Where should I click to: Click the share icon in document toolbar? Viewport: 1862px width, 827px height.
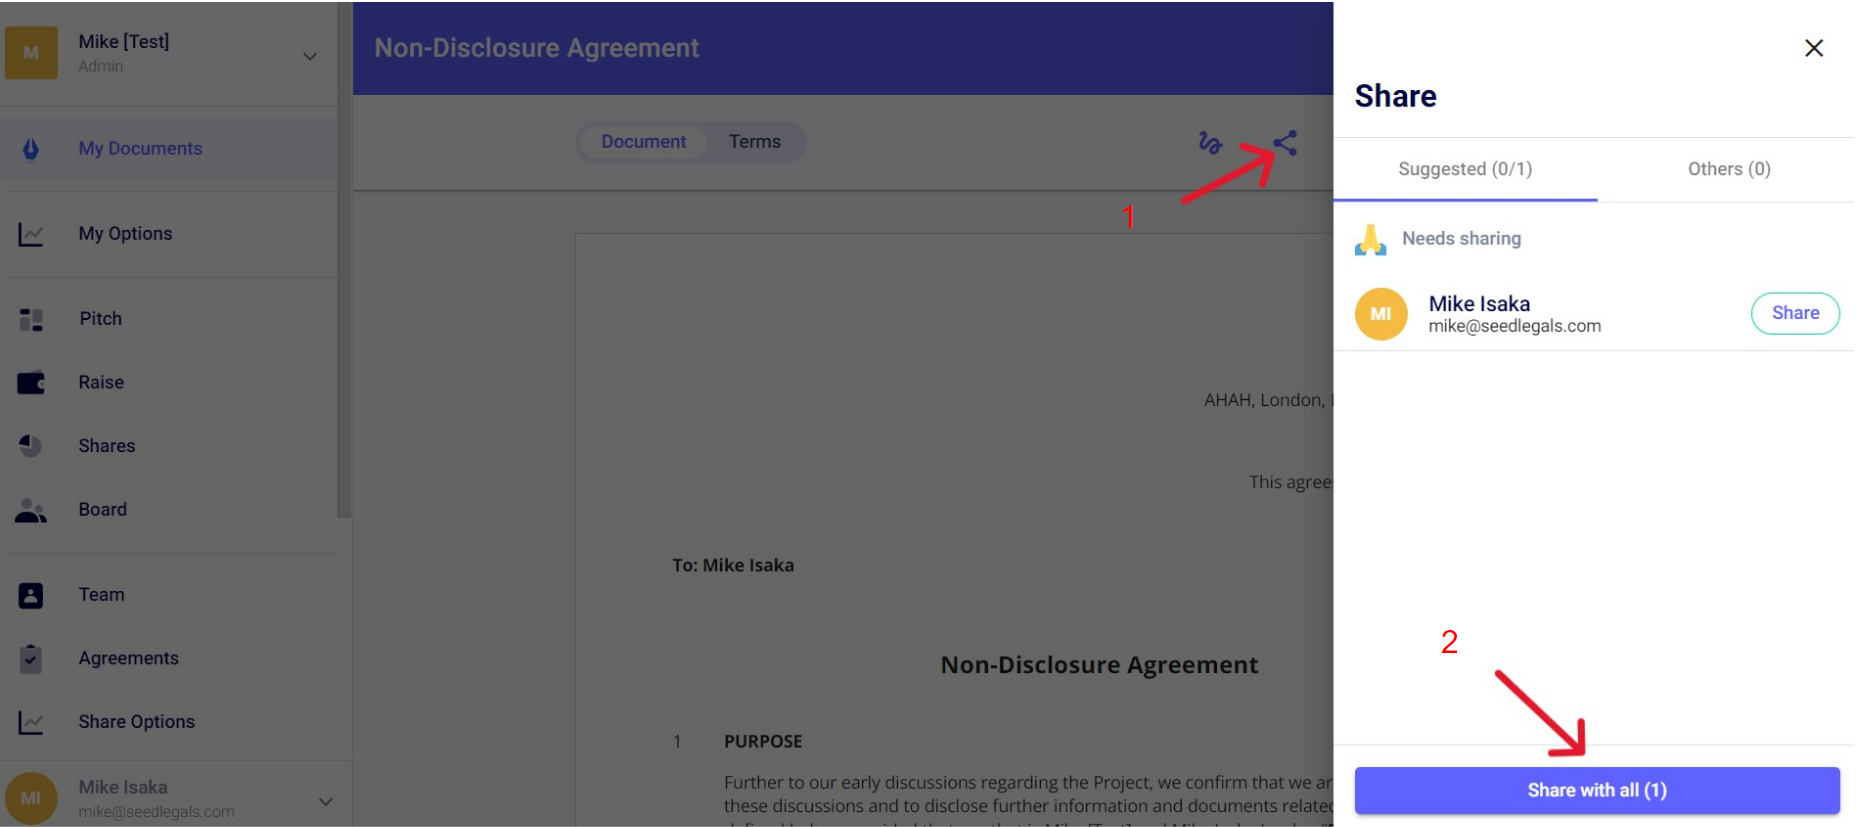1285,143
